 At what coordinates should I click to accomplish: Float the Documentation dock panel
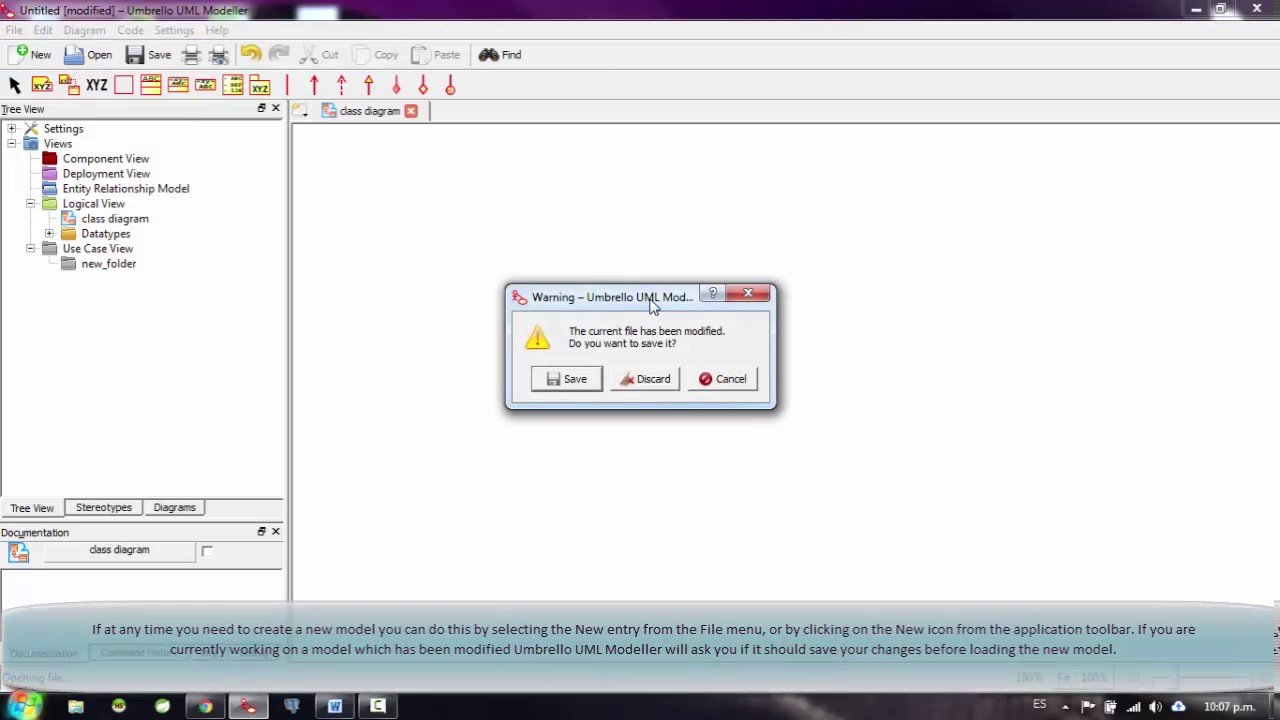(261, 532)
